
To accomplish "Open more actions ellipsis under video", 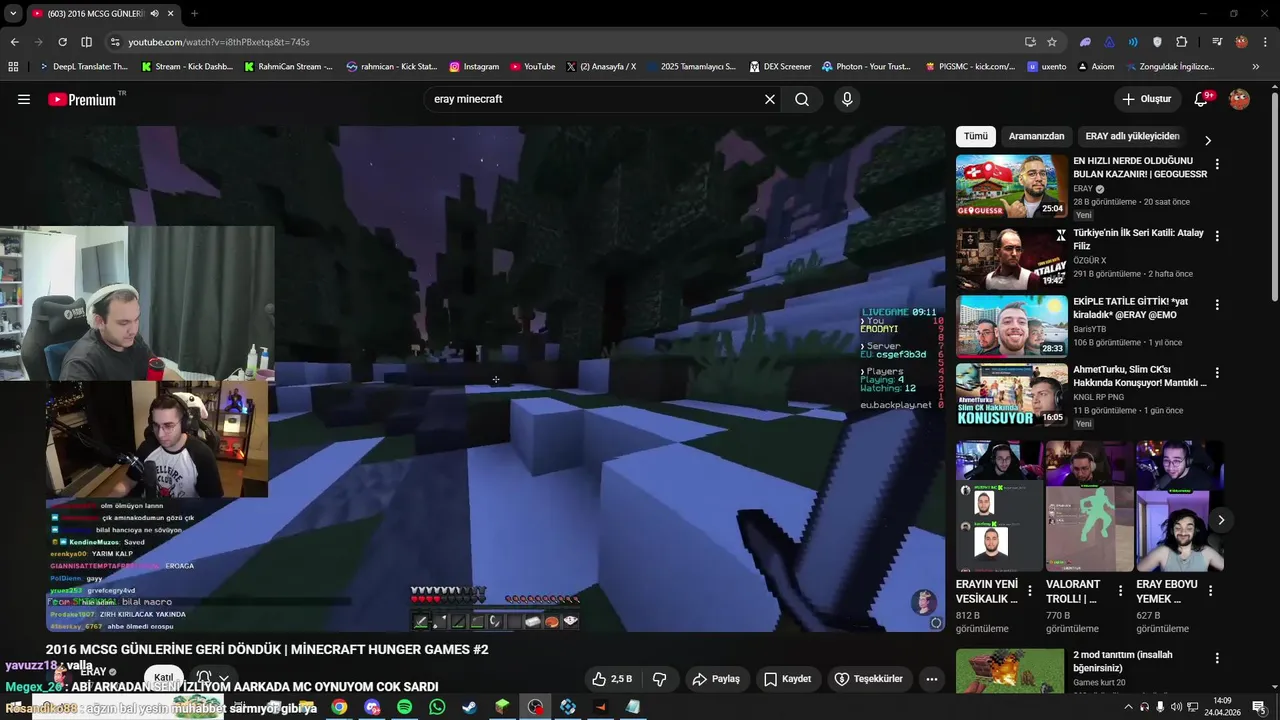I will point(932,679).
